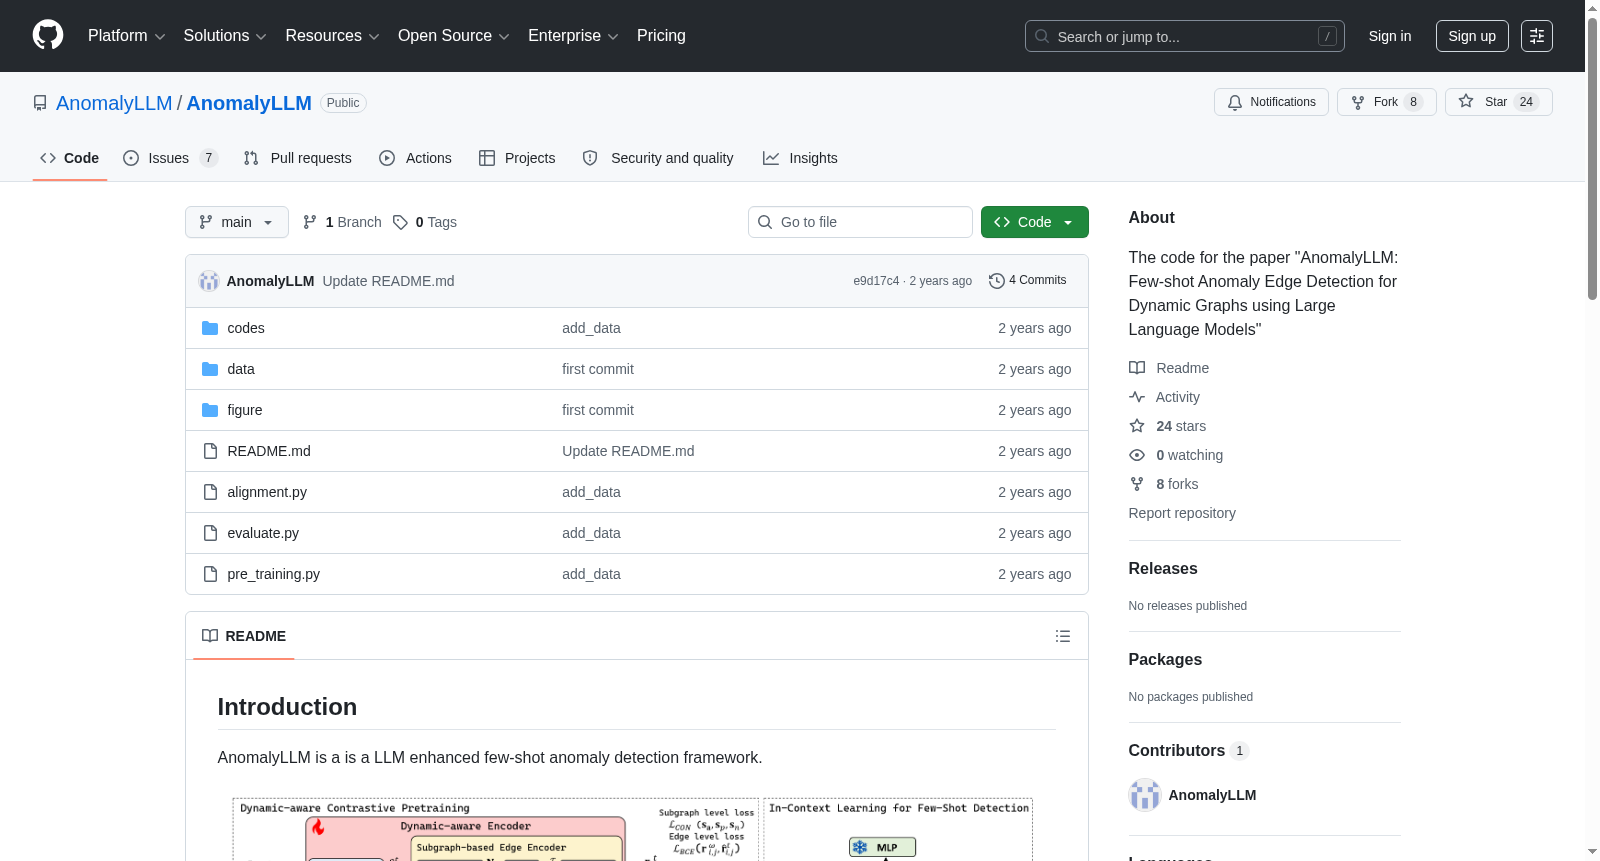
Task: Switch to the Projects tab
Action: pyautogui.click(x=517, y=158)
